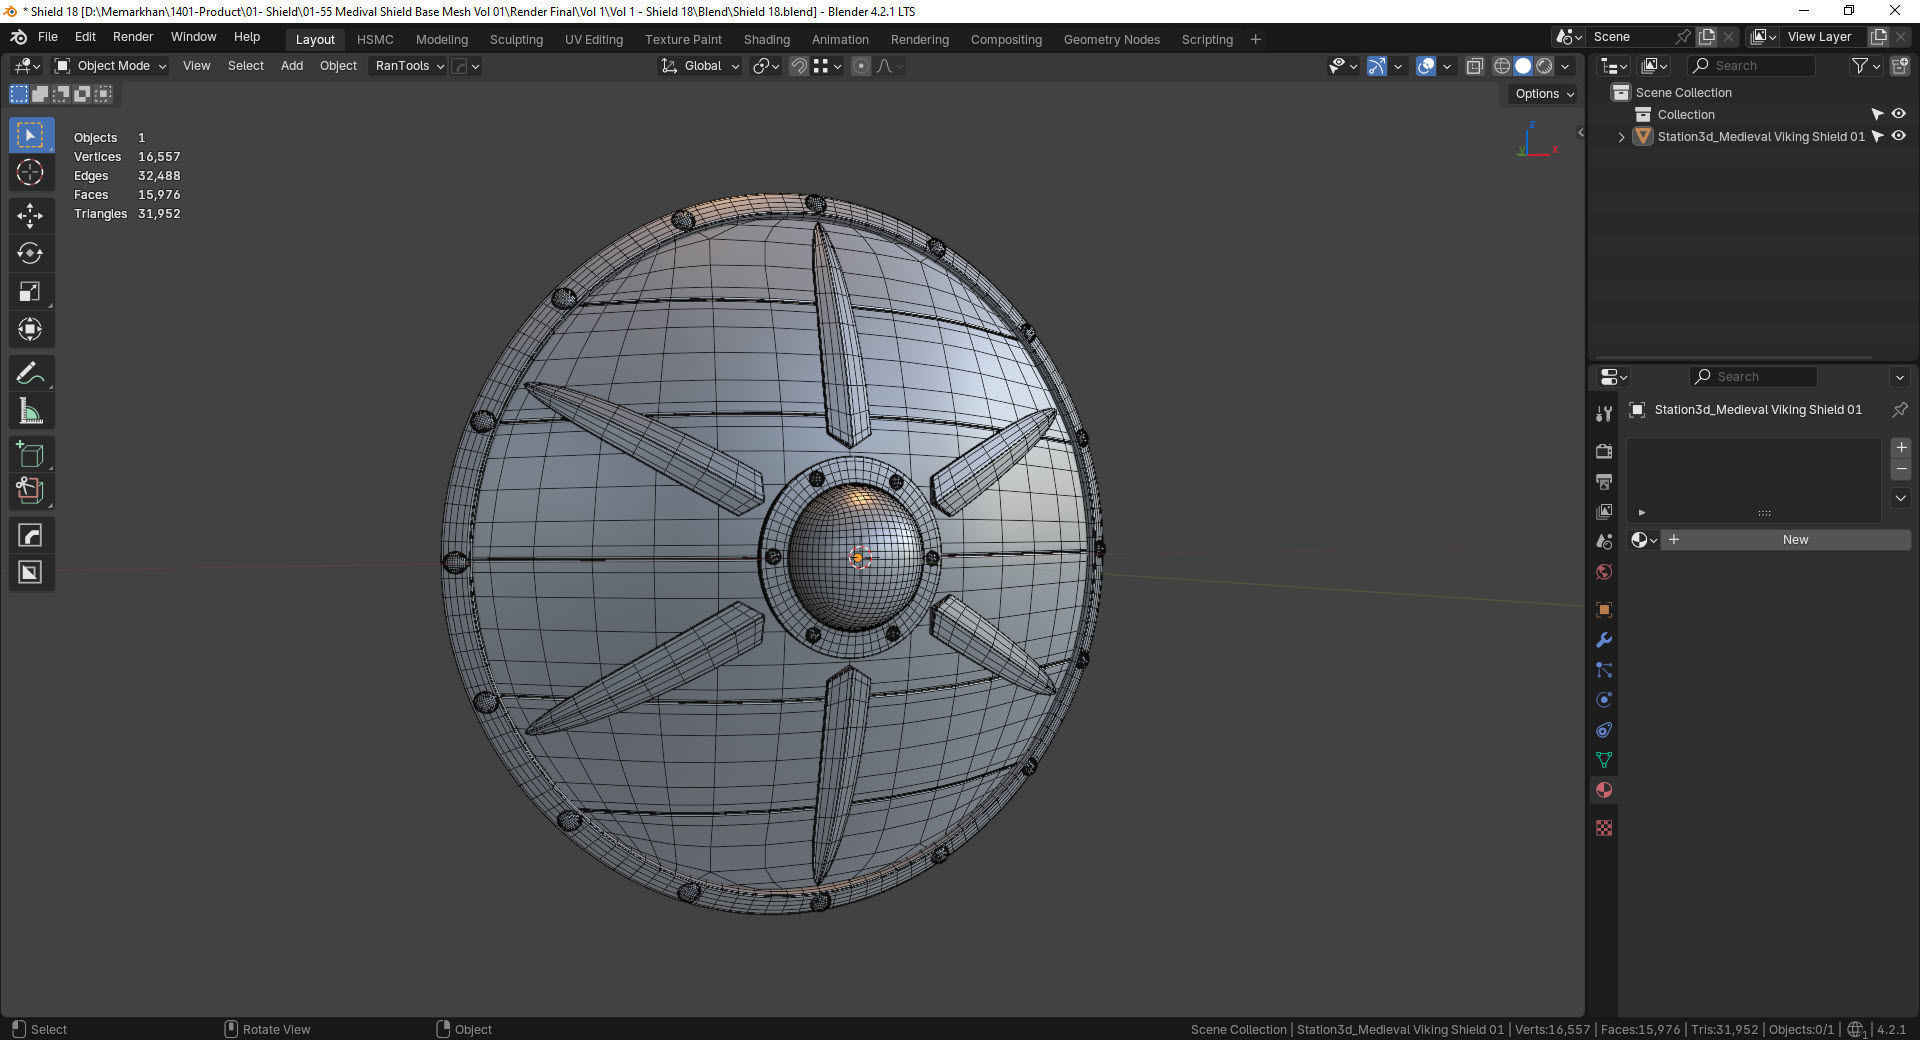Open the outliner filter dropdown
Screen dimensions: 1920x1040
pos(1865,66)
